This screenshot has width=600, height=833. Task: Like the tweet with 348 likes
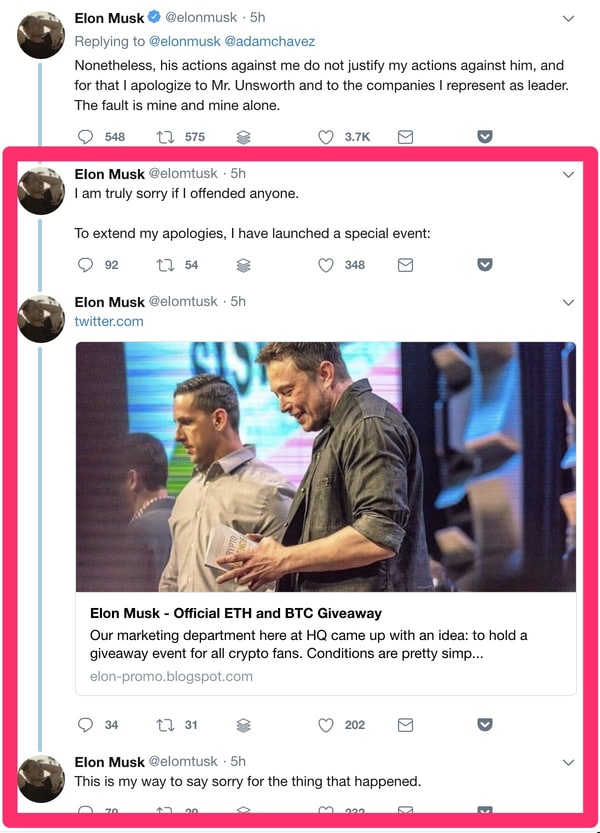point(326,265)
